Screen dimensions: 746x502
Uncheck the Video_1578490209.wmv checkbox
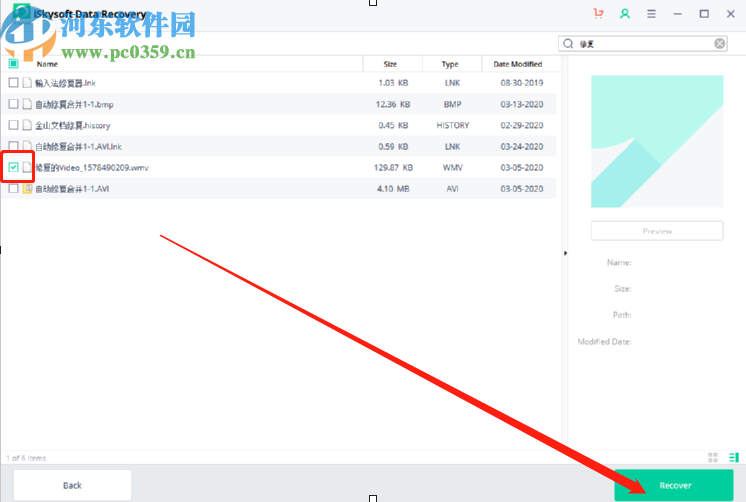13,167
